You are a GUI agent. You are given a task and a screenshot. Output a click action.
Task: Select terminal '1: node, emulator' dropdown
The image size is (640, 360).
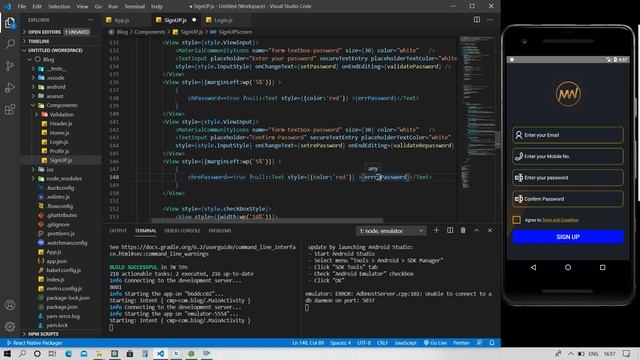click(x=391, y=231)
